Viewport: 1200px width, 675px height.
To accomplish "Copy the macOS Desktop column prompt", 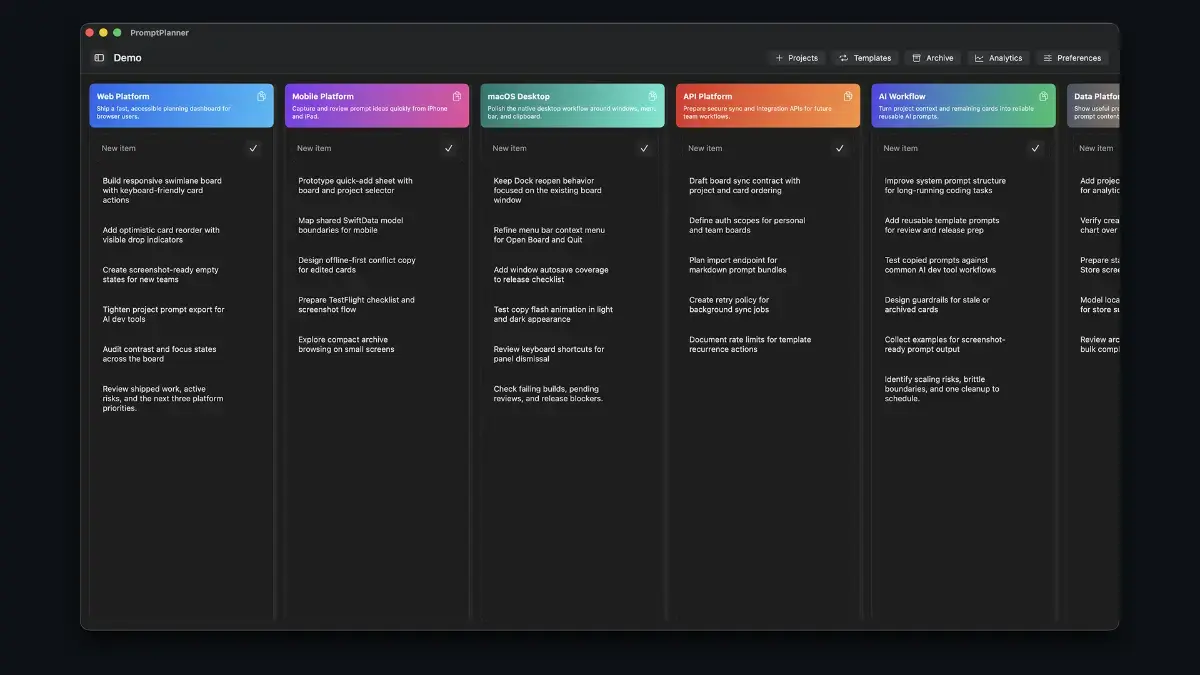I will [652, 97].
